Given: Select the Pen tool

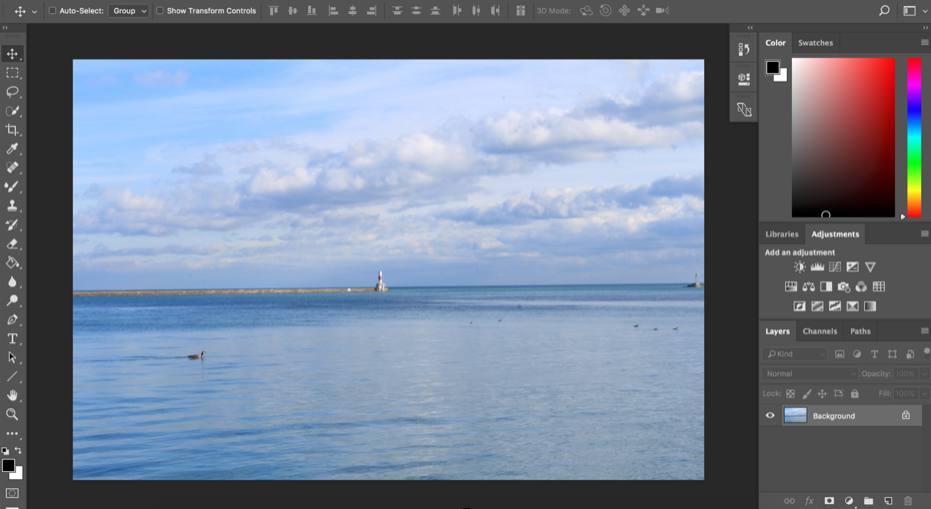Looking at the screenshot, I should (x=12, y=320).
